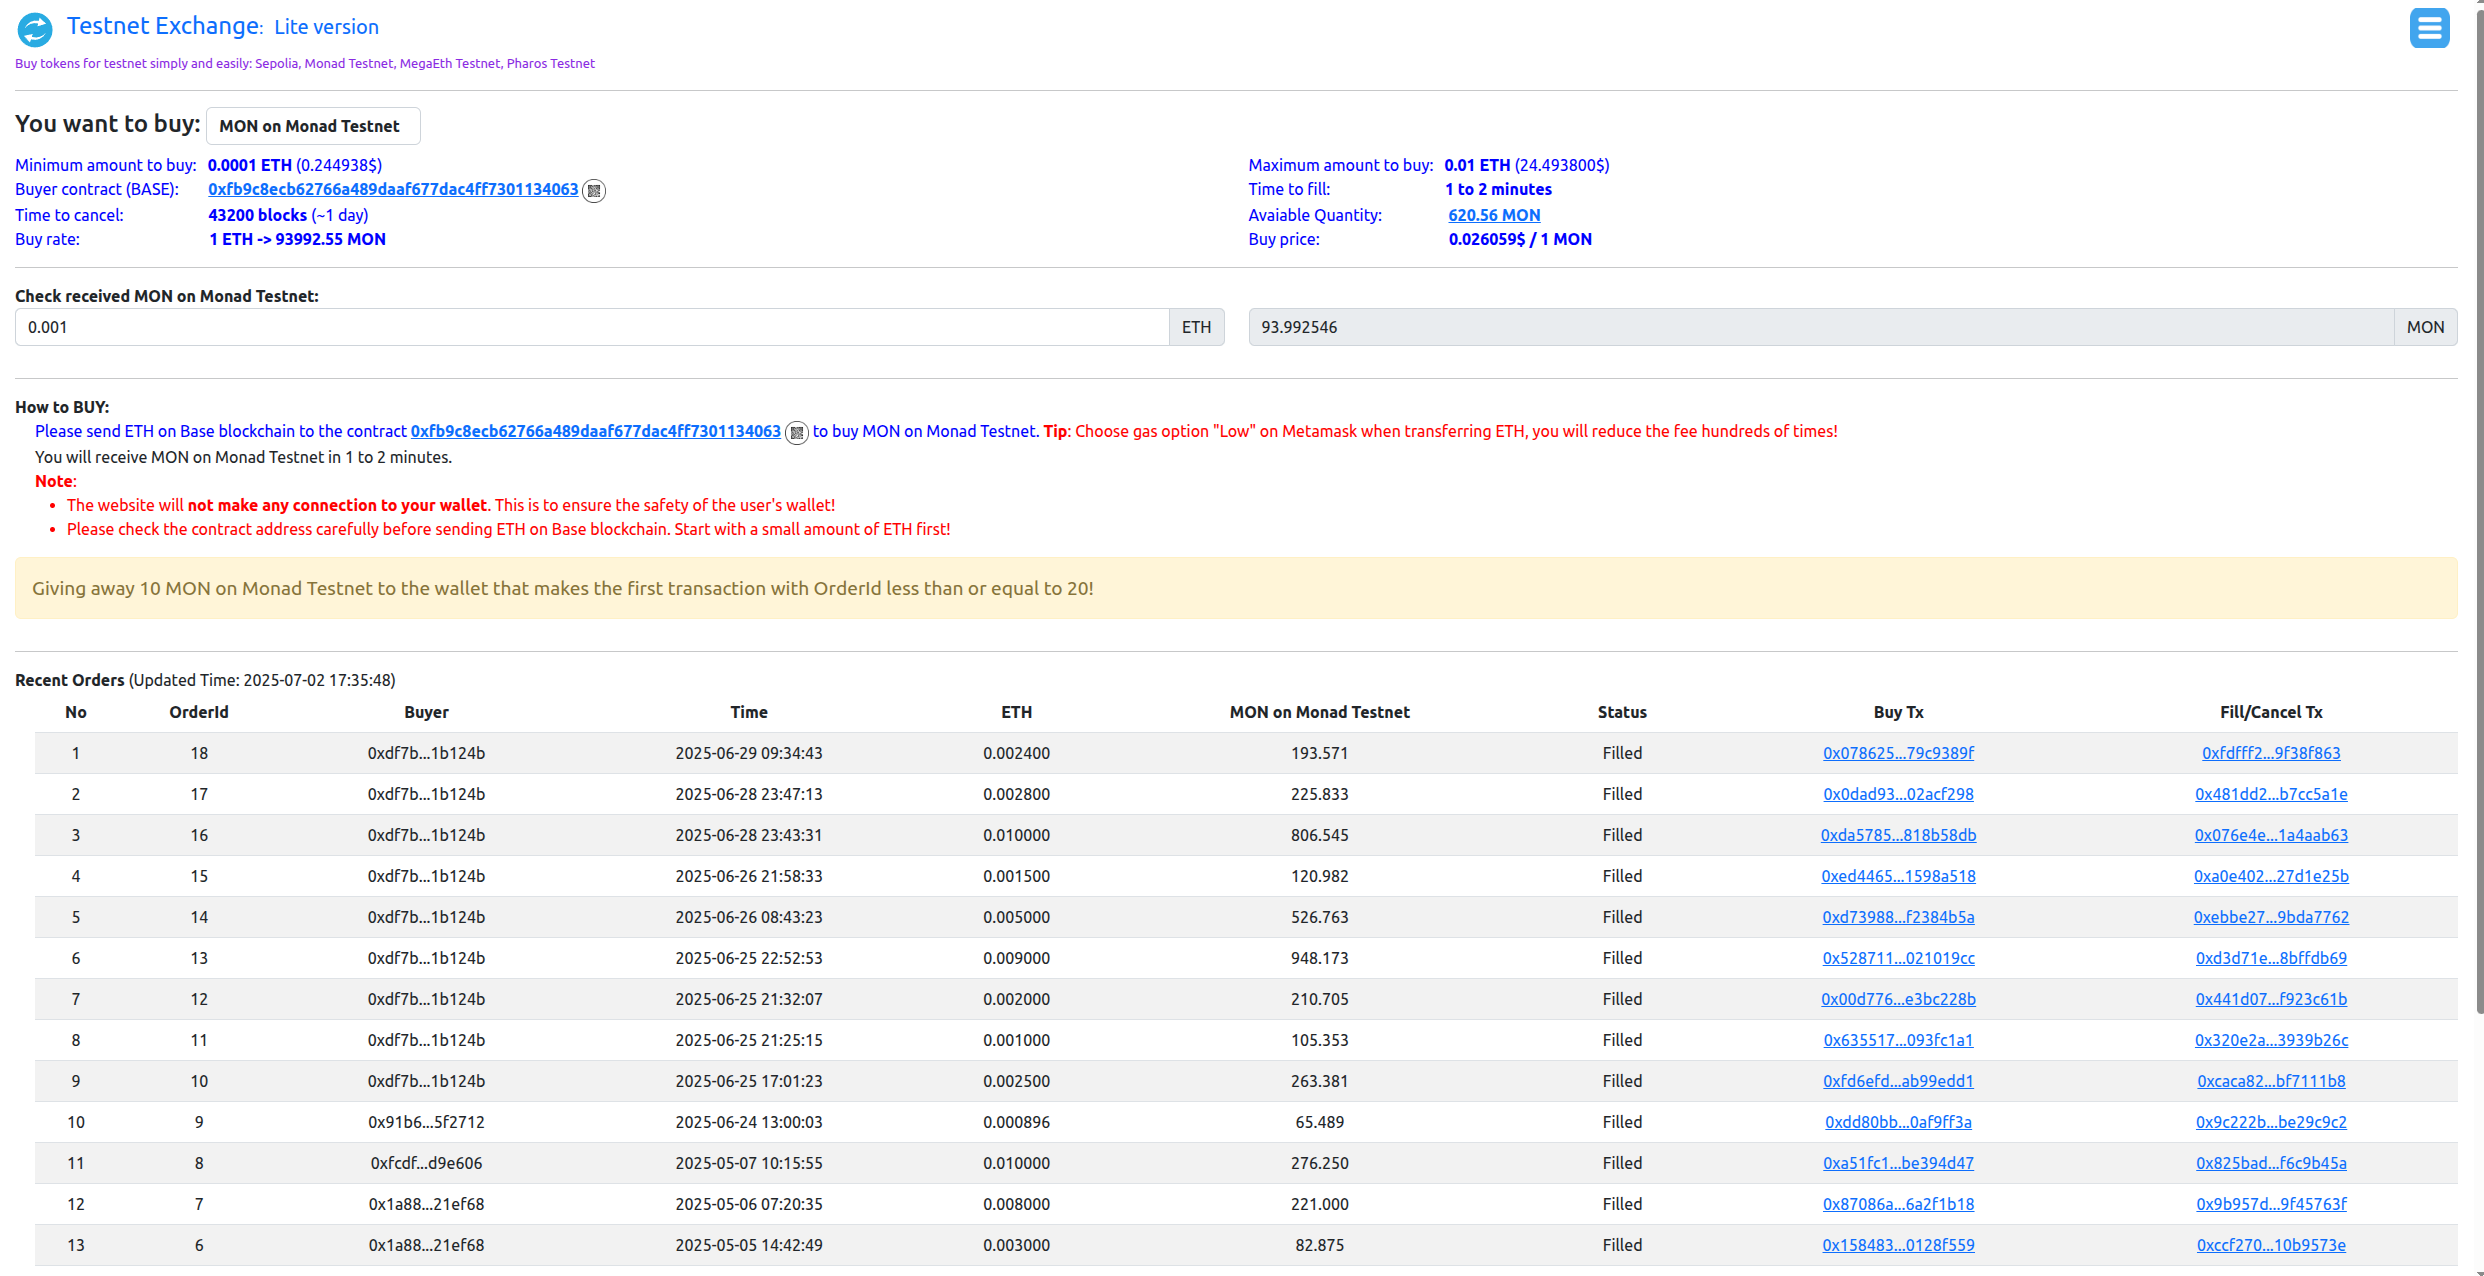Open Buy Tx 0xa51fc1...be394d47 link
Screen dimensions: 2484x1276
click(1898, 1163)
